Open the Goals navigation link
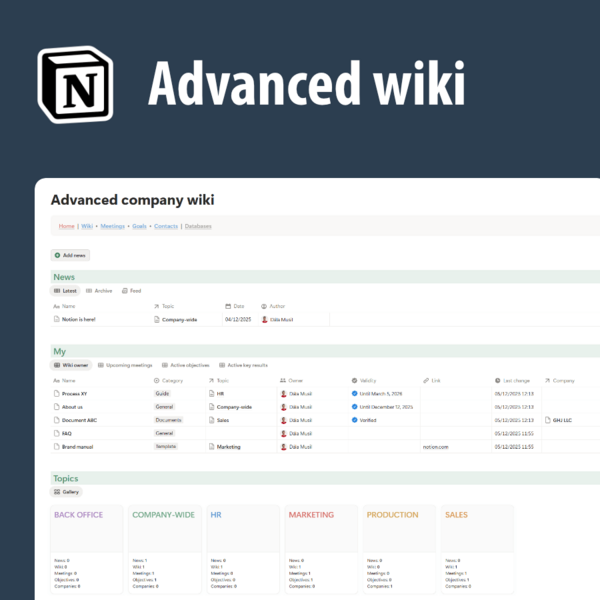Viewport: 600px width, 600px height. click(x=139, y=226)
